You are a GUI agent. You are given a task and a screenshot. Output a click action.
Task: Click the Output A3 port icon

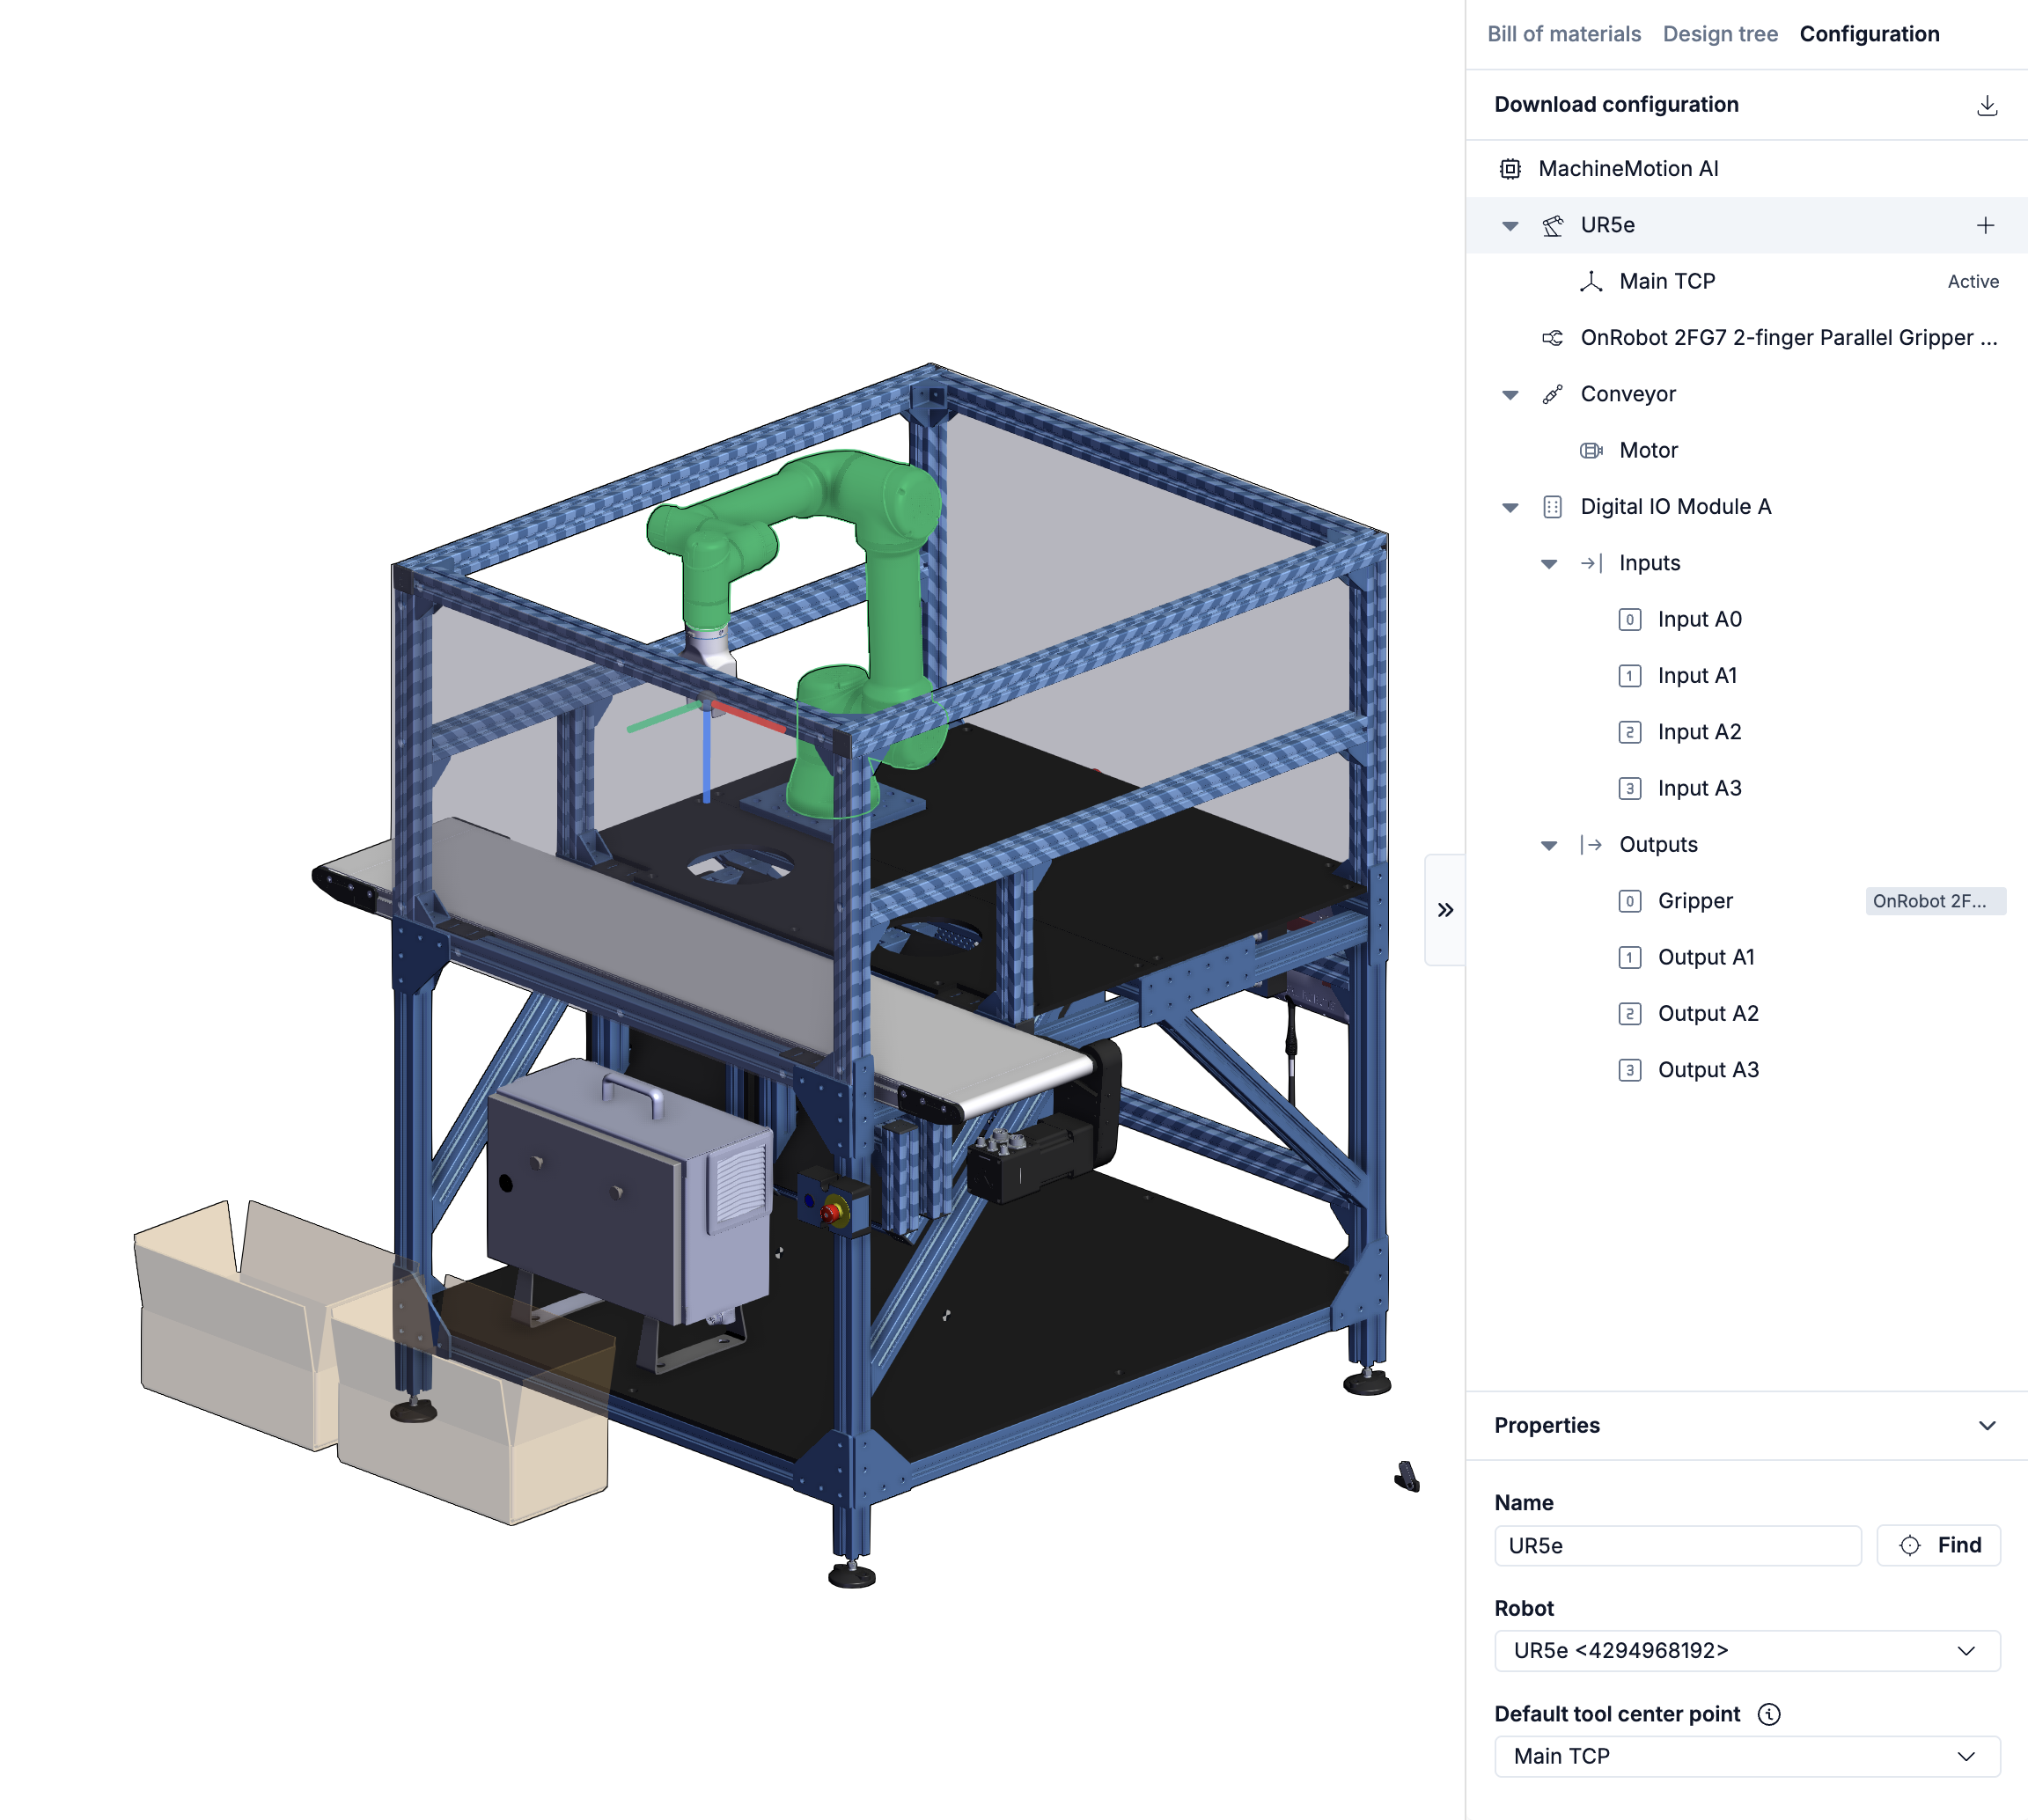point(1630,1071)
